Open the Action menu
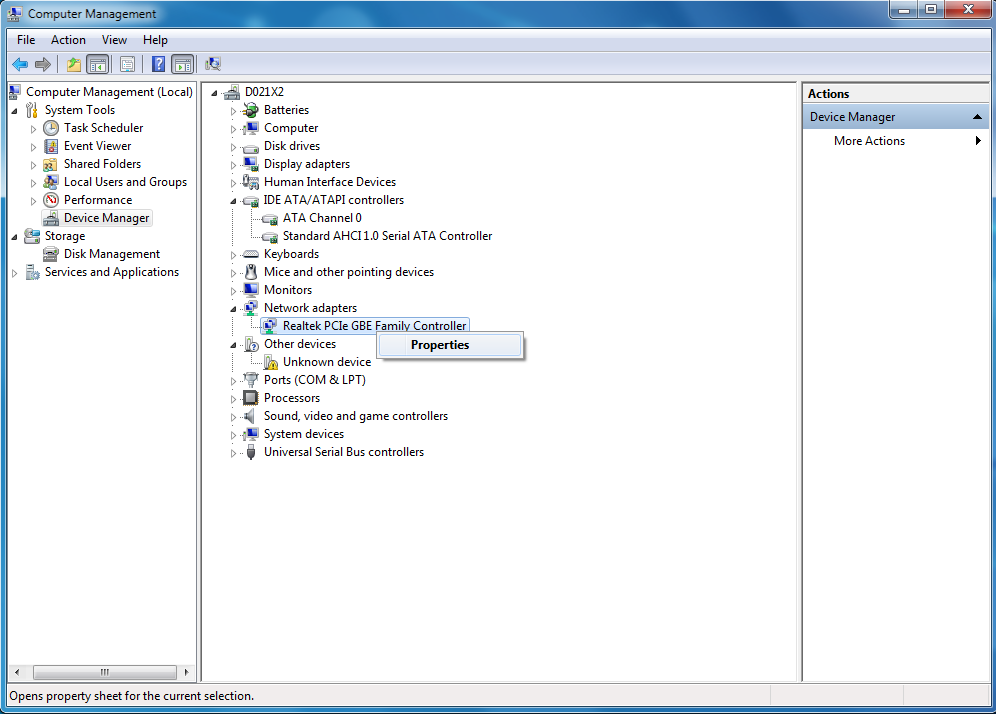 (68, 40)
